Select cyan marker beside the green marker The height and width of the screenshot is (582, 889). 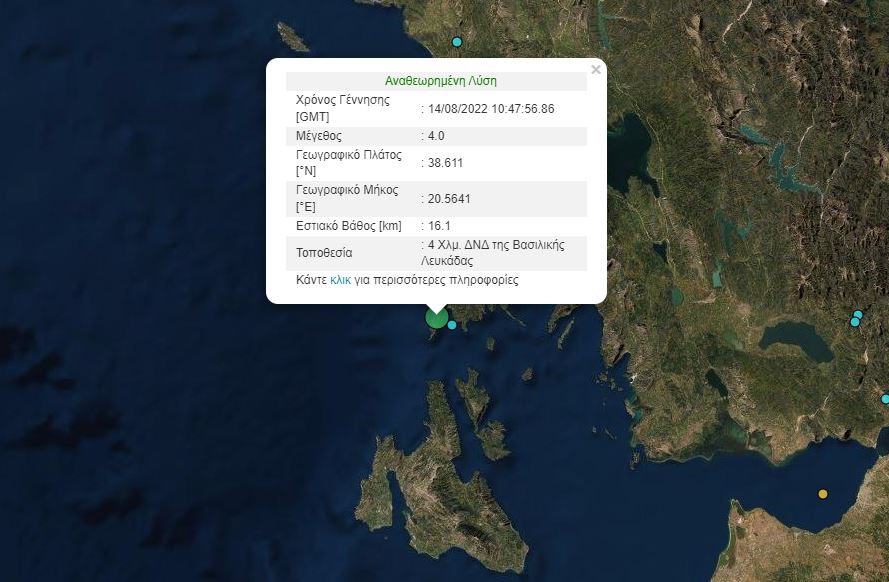click(452, 325)
